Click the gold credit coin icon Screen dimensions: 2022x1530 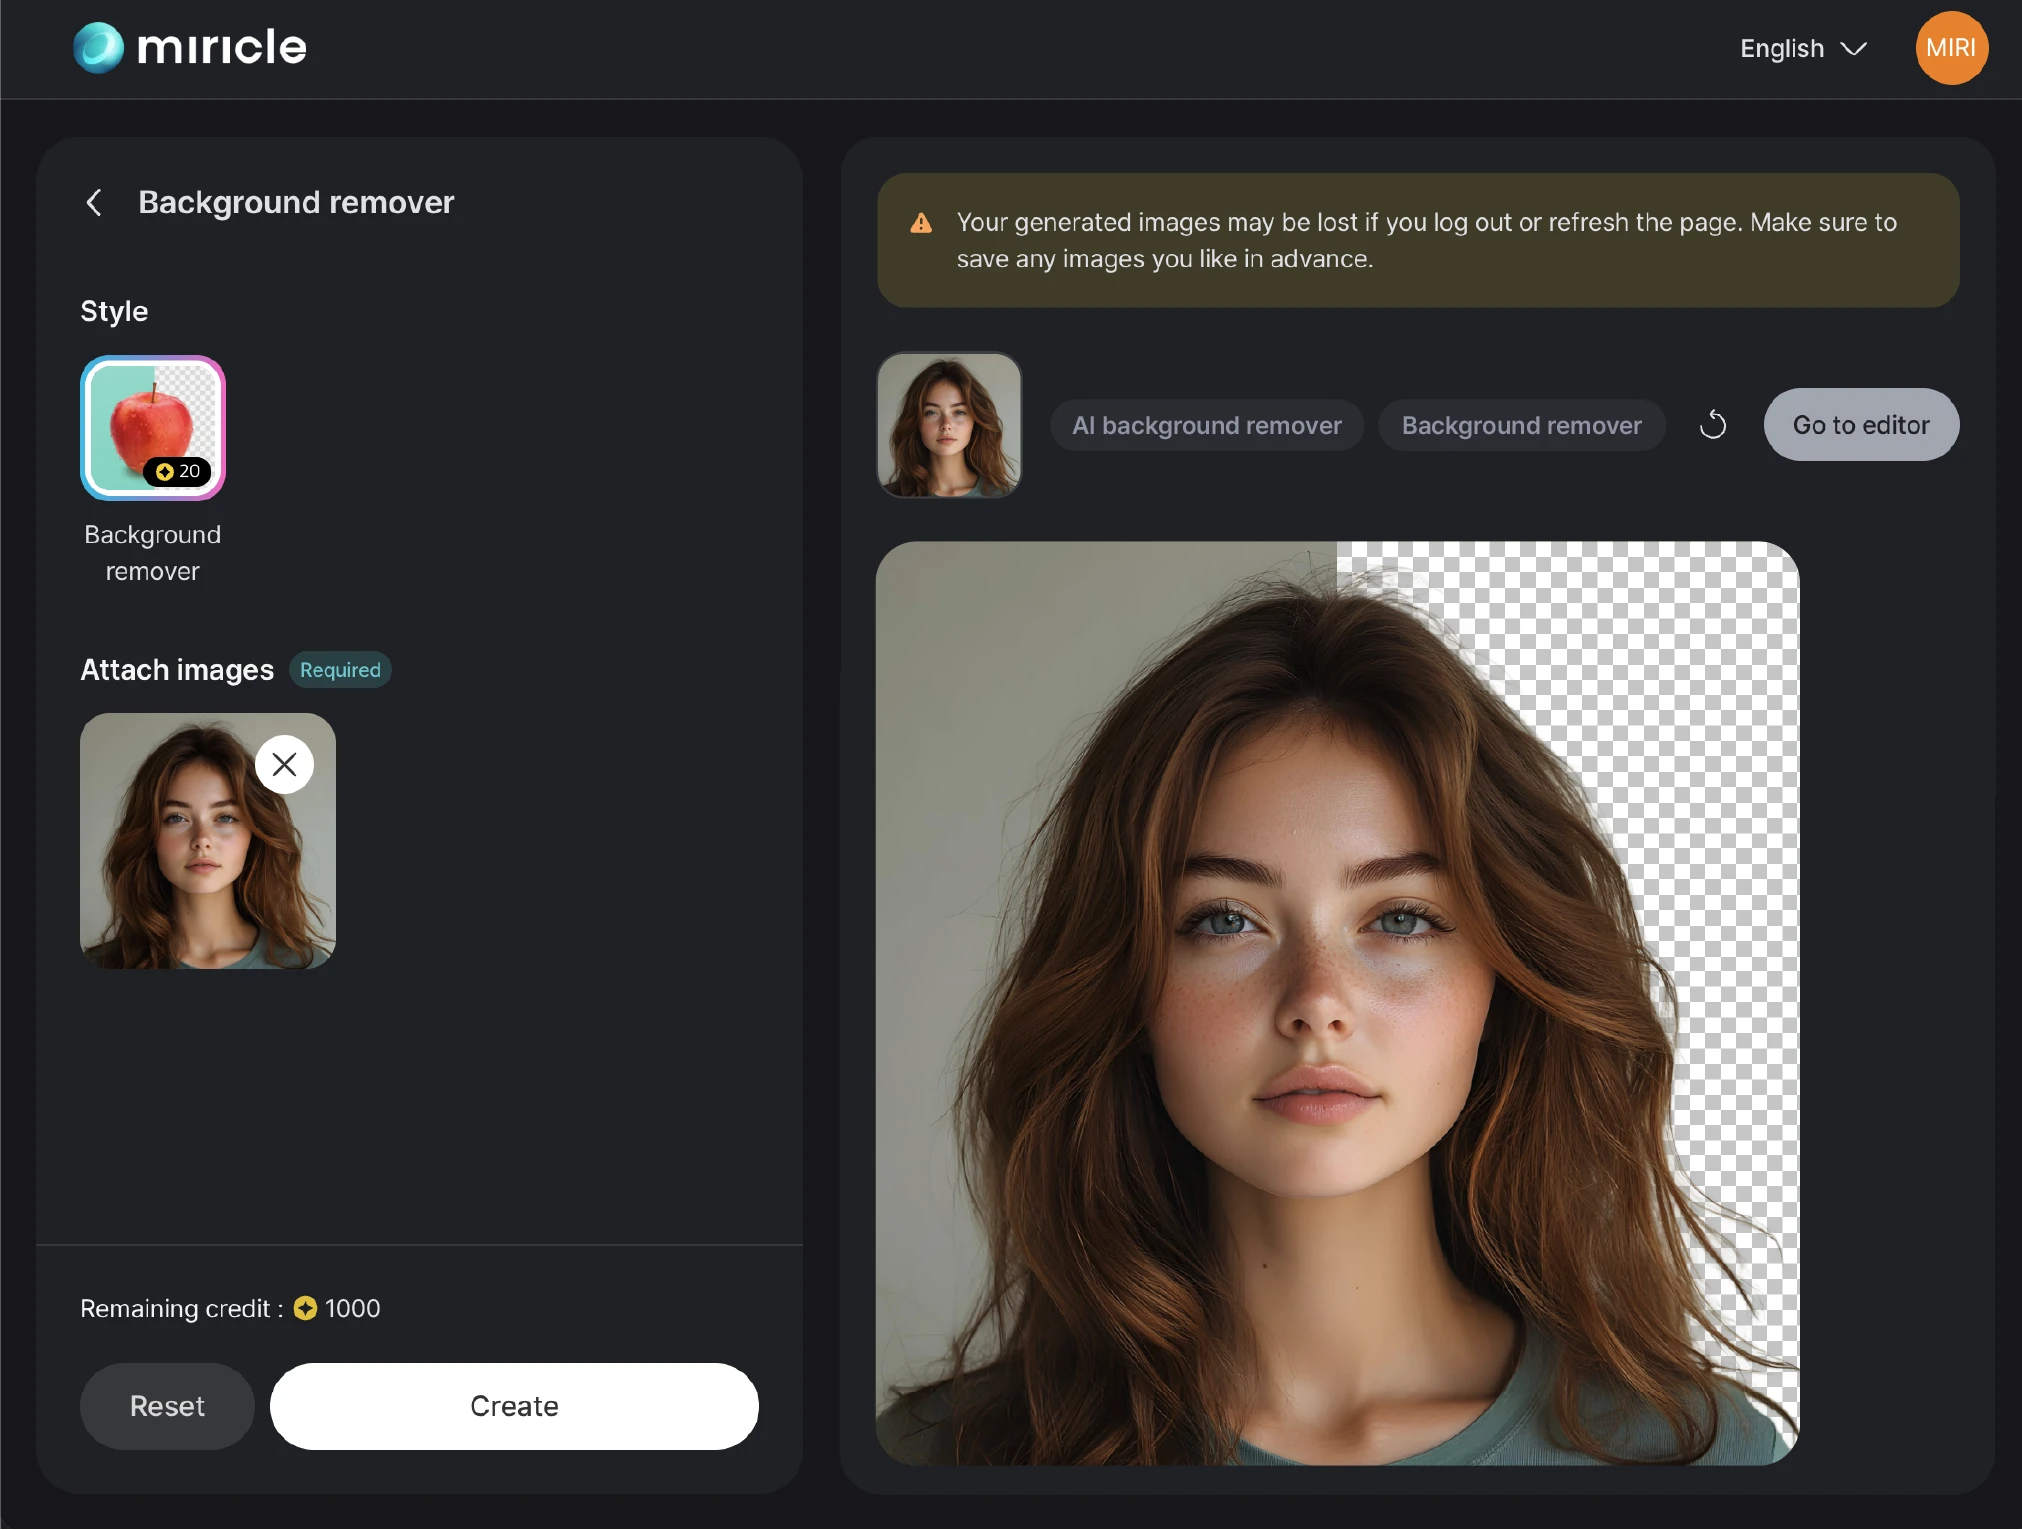point(305,1309)
